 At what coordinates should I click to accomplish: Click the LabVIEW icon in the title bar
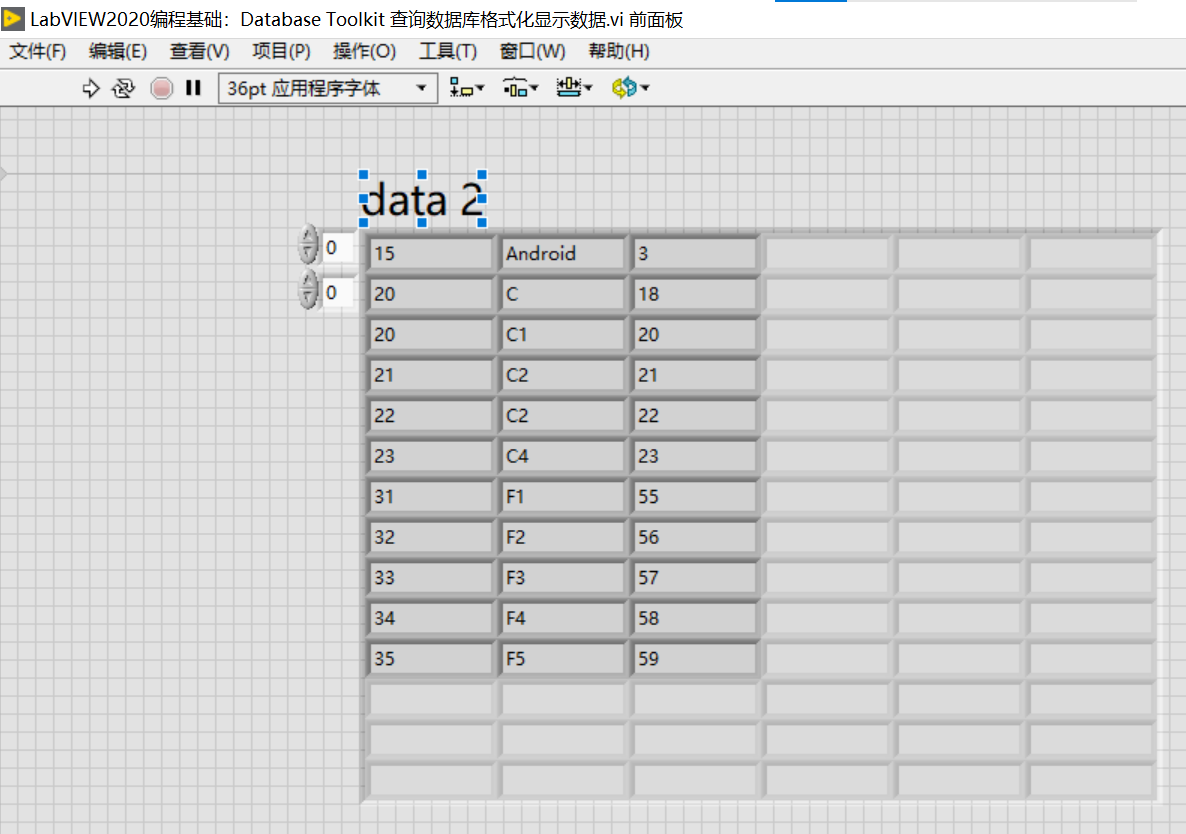tap(12, 19)
